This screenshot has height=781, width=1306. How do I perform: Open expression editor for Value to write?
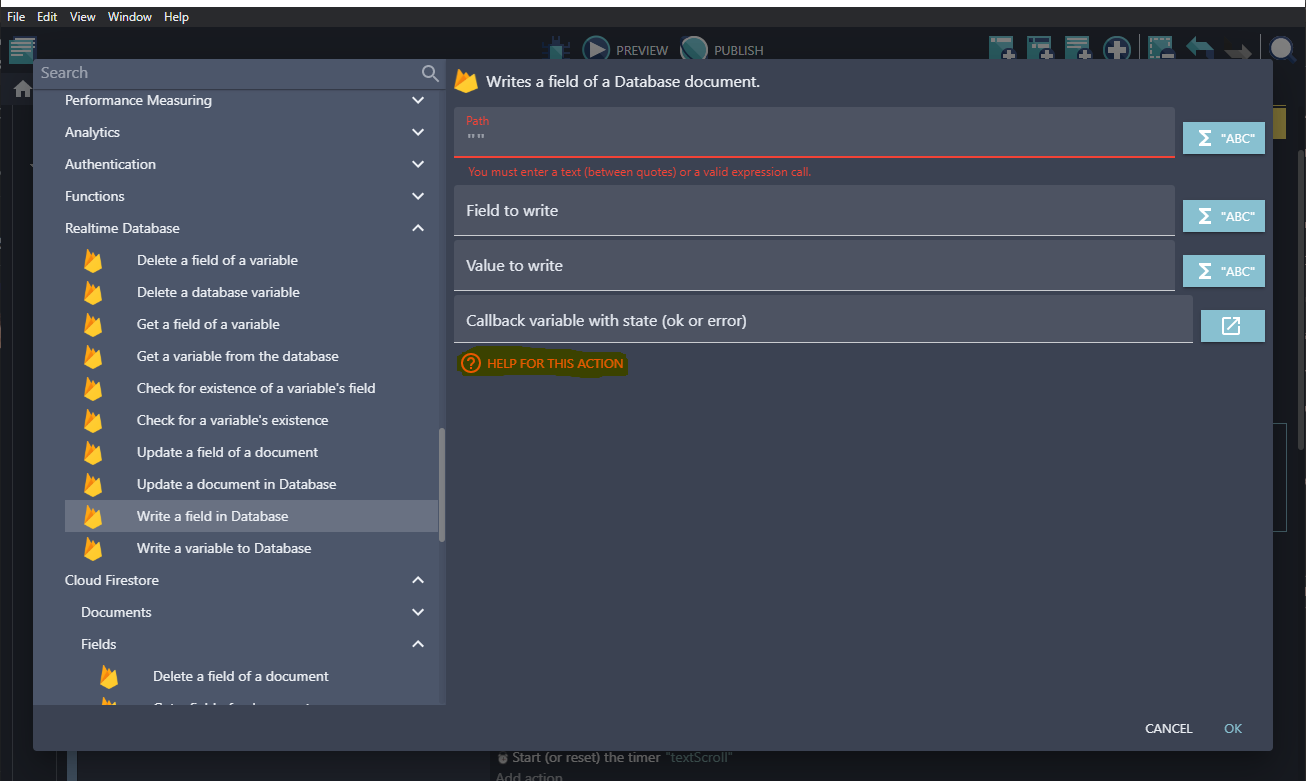(1224, 271)
